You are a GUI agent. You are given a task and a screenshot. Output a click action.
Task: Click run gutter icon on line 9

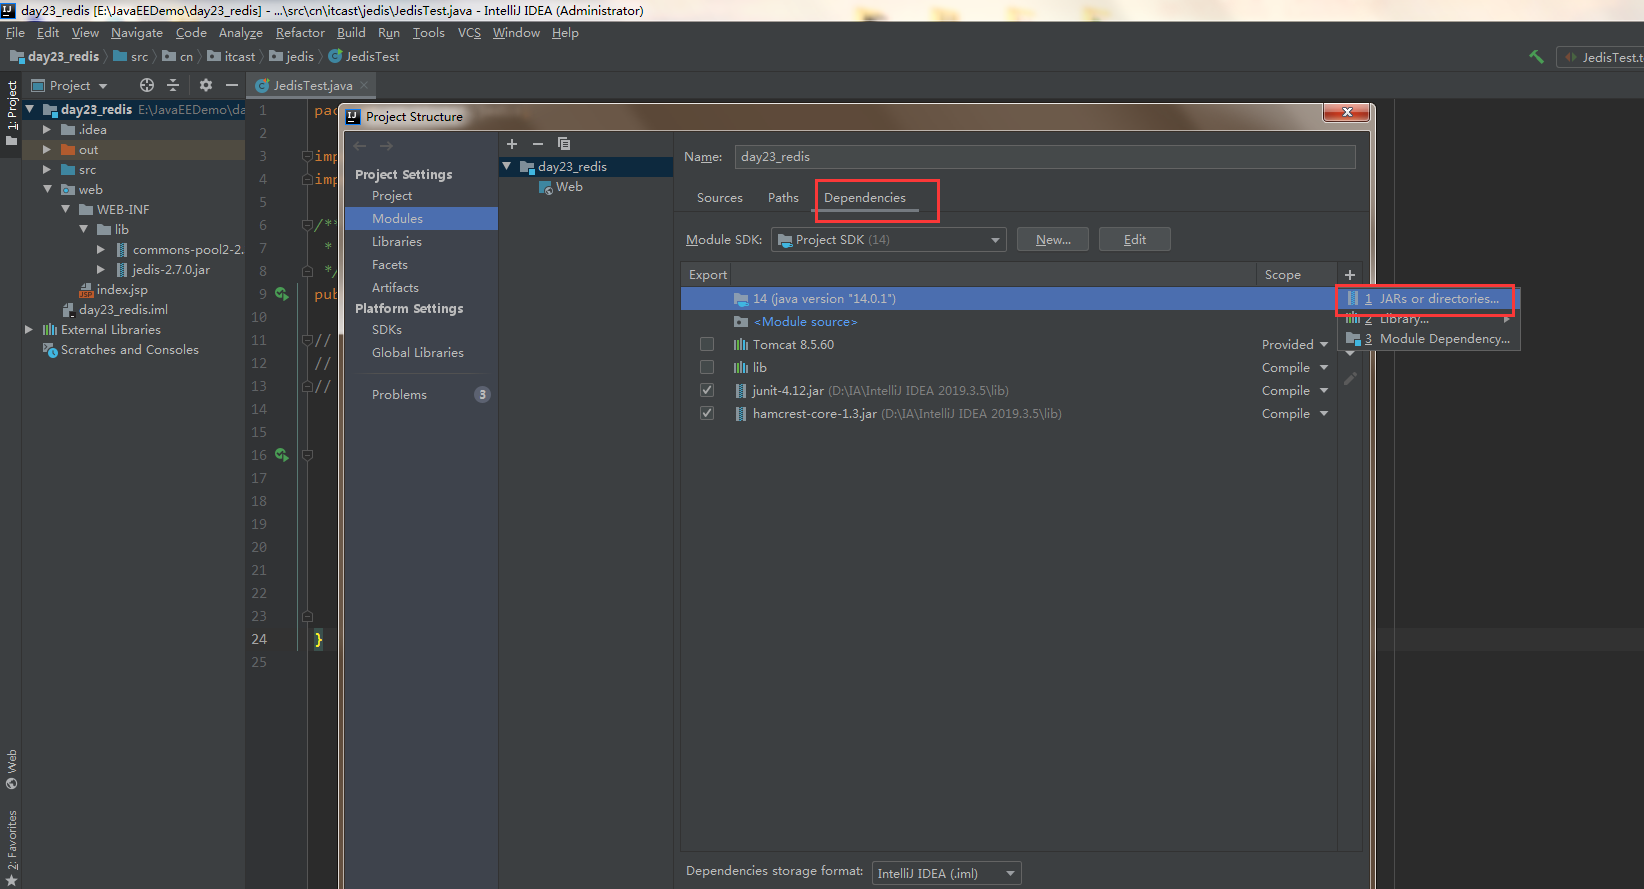pos(282,294)
